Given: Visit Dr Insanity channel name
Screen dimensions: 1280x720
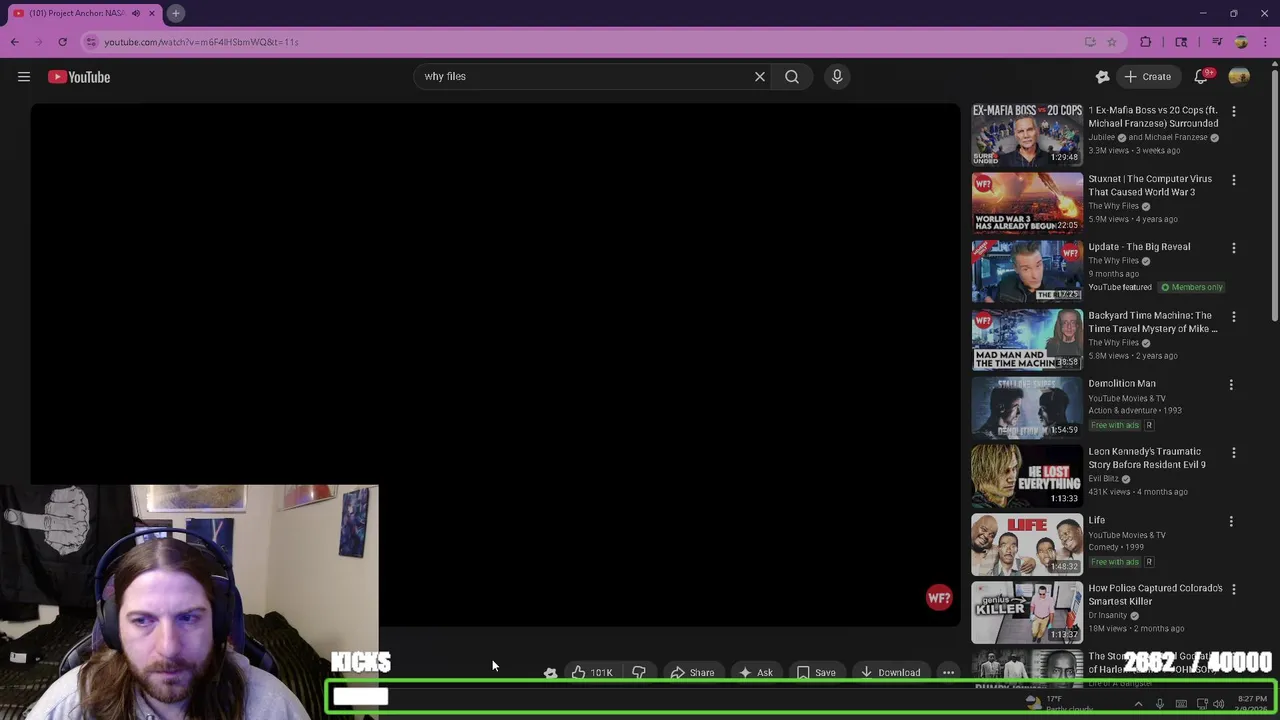Looking at the screenshot, I should pos(1108,616).
